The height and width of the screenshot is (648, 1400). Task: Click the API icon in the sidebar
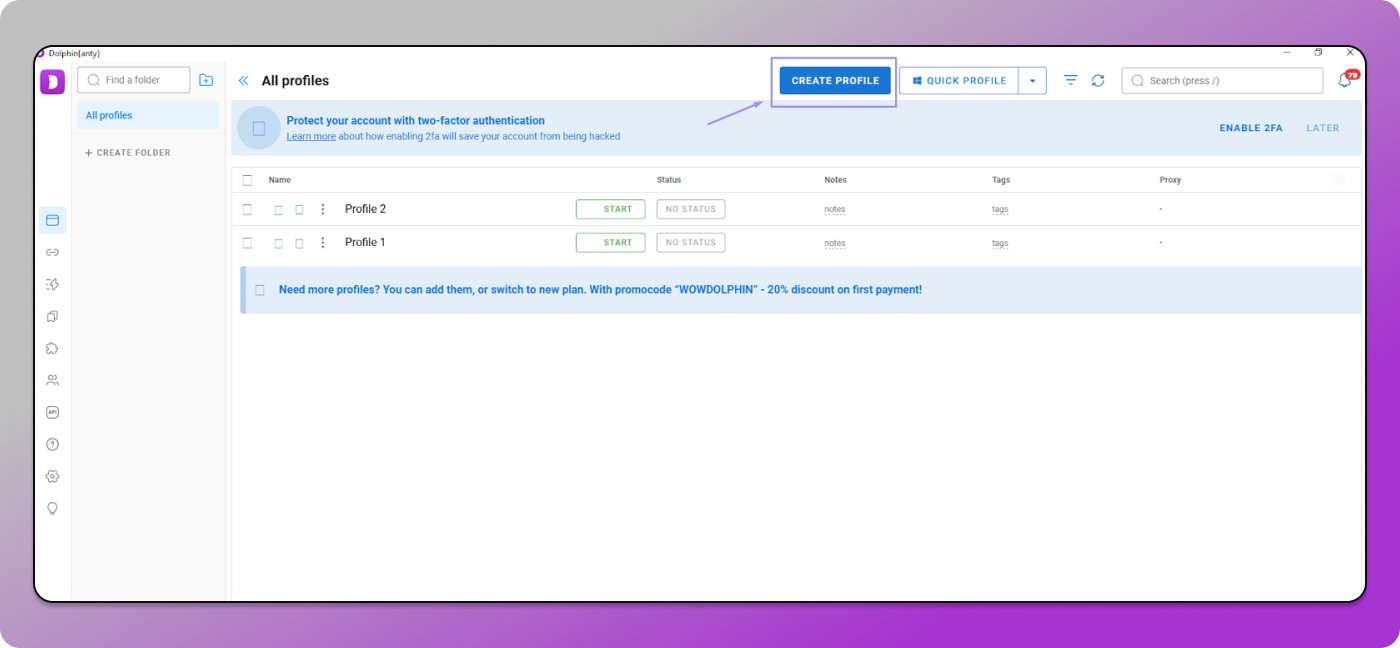coord(52,412)
